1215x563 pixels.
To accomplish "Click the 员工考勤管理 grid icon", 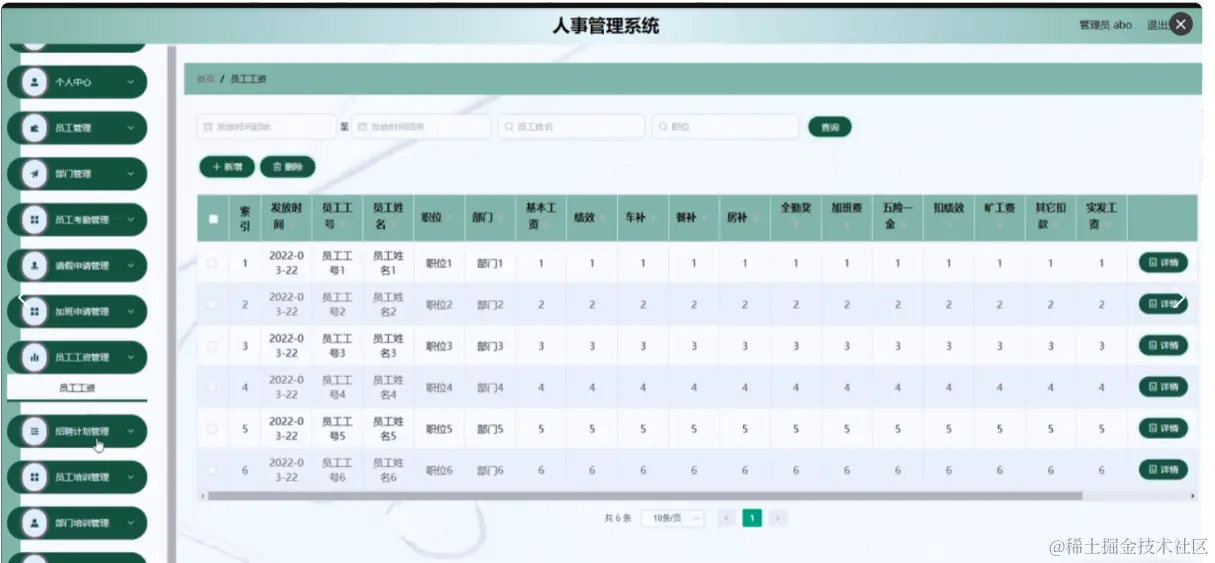I will coord(35,220).
